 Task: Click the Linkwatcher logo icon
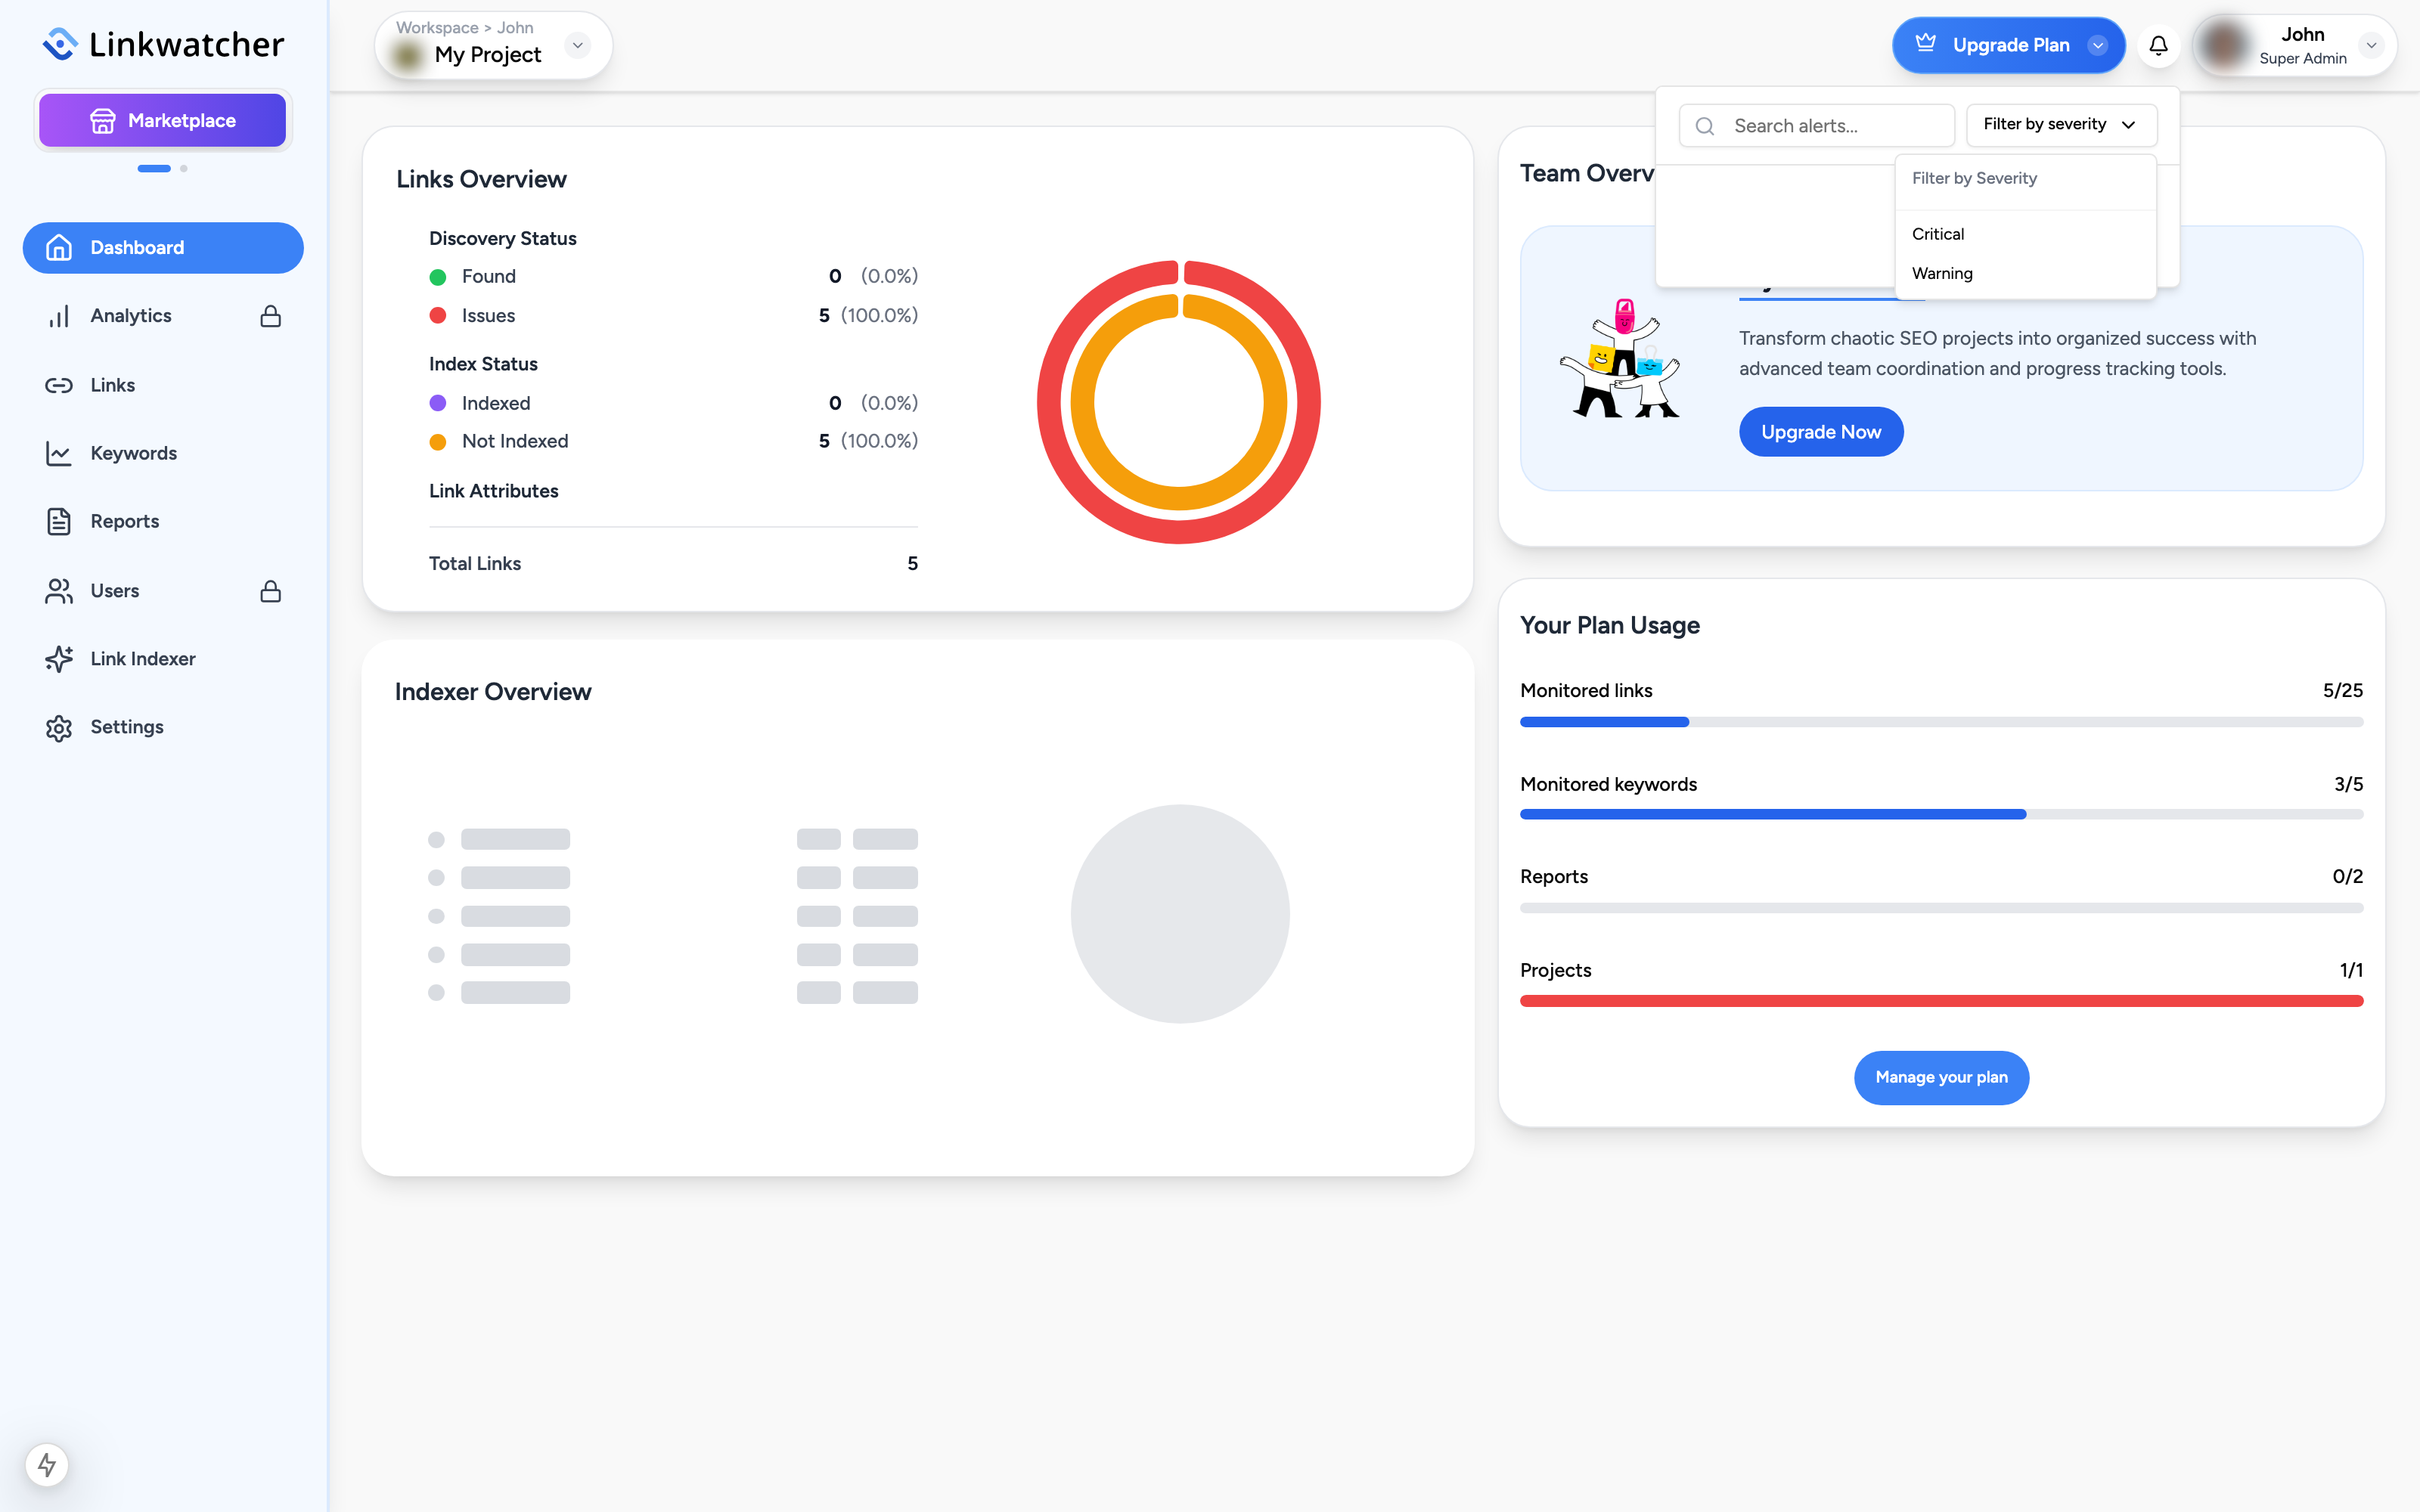pyautogui.click(x=60, y=44)
